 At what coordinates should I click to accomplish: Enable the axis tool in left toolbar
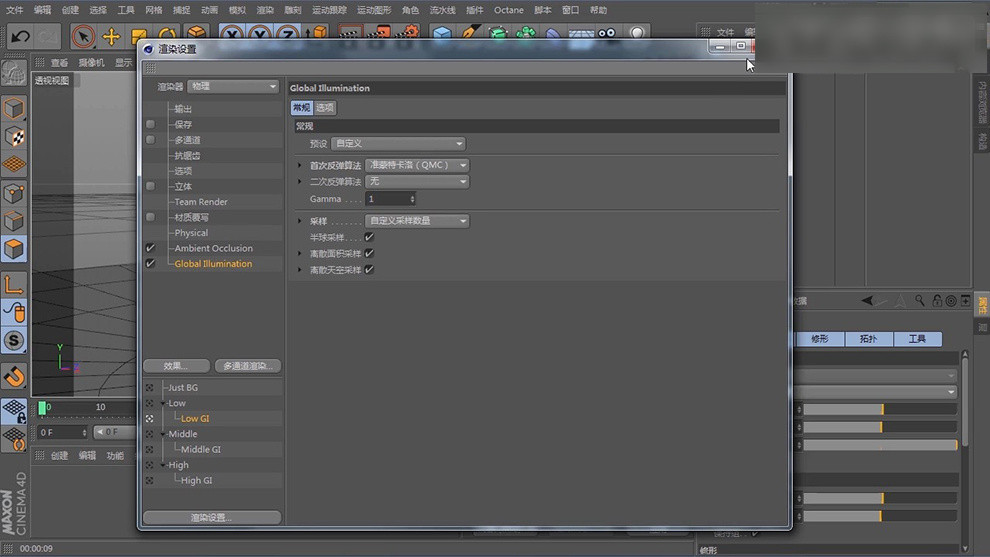tap(14, 285)
